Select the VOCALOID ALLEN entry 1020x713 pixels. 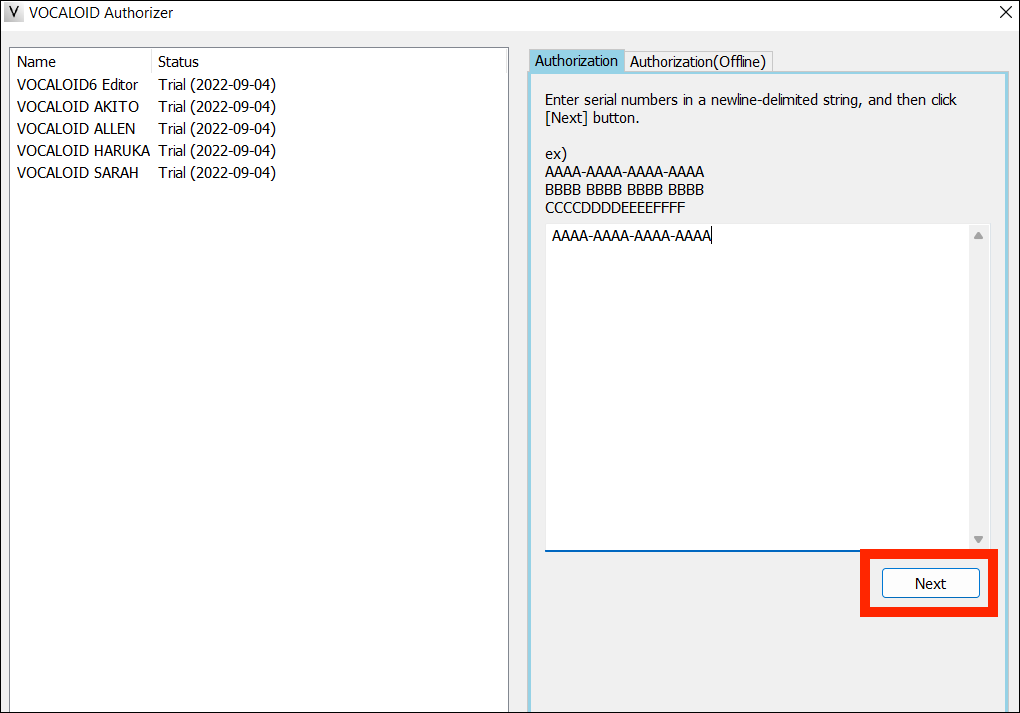click(x=75, y=128)
